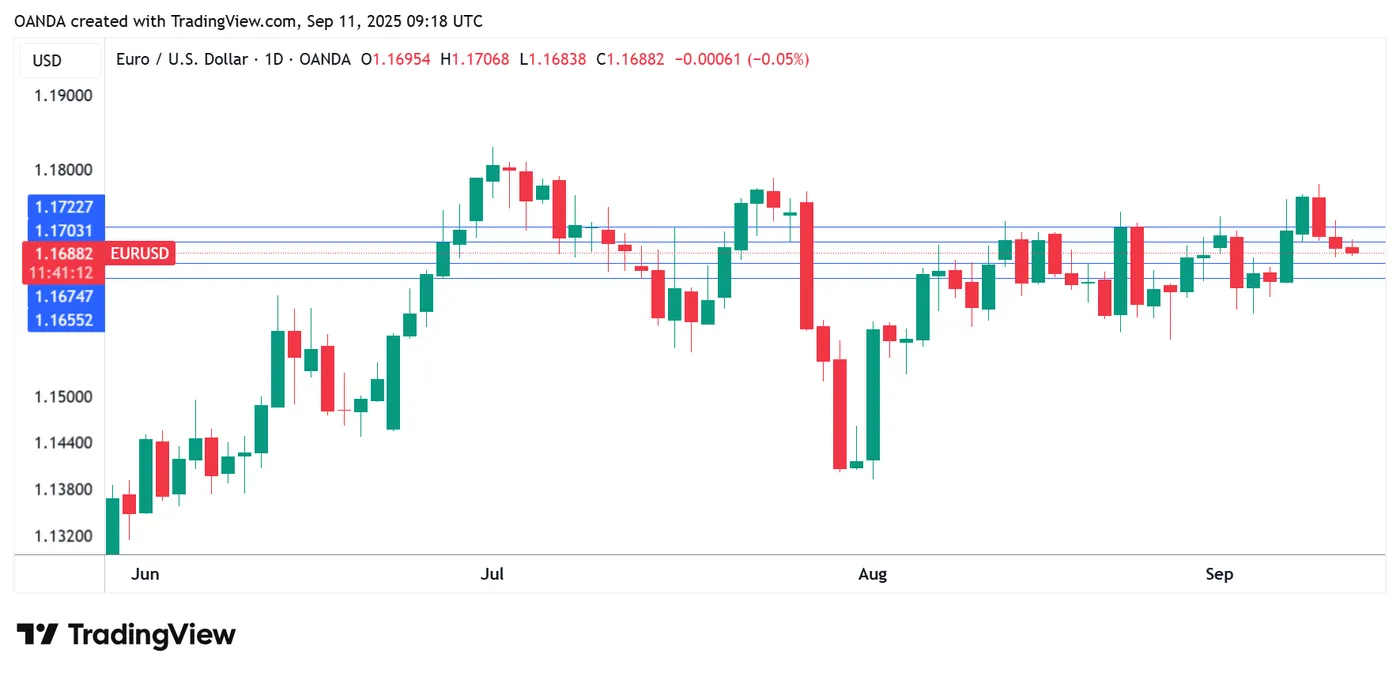The height and width of the screenshot is (676, 1400).
Task: Click the 1.13200 price scale label
Action: tap(64, 537)
